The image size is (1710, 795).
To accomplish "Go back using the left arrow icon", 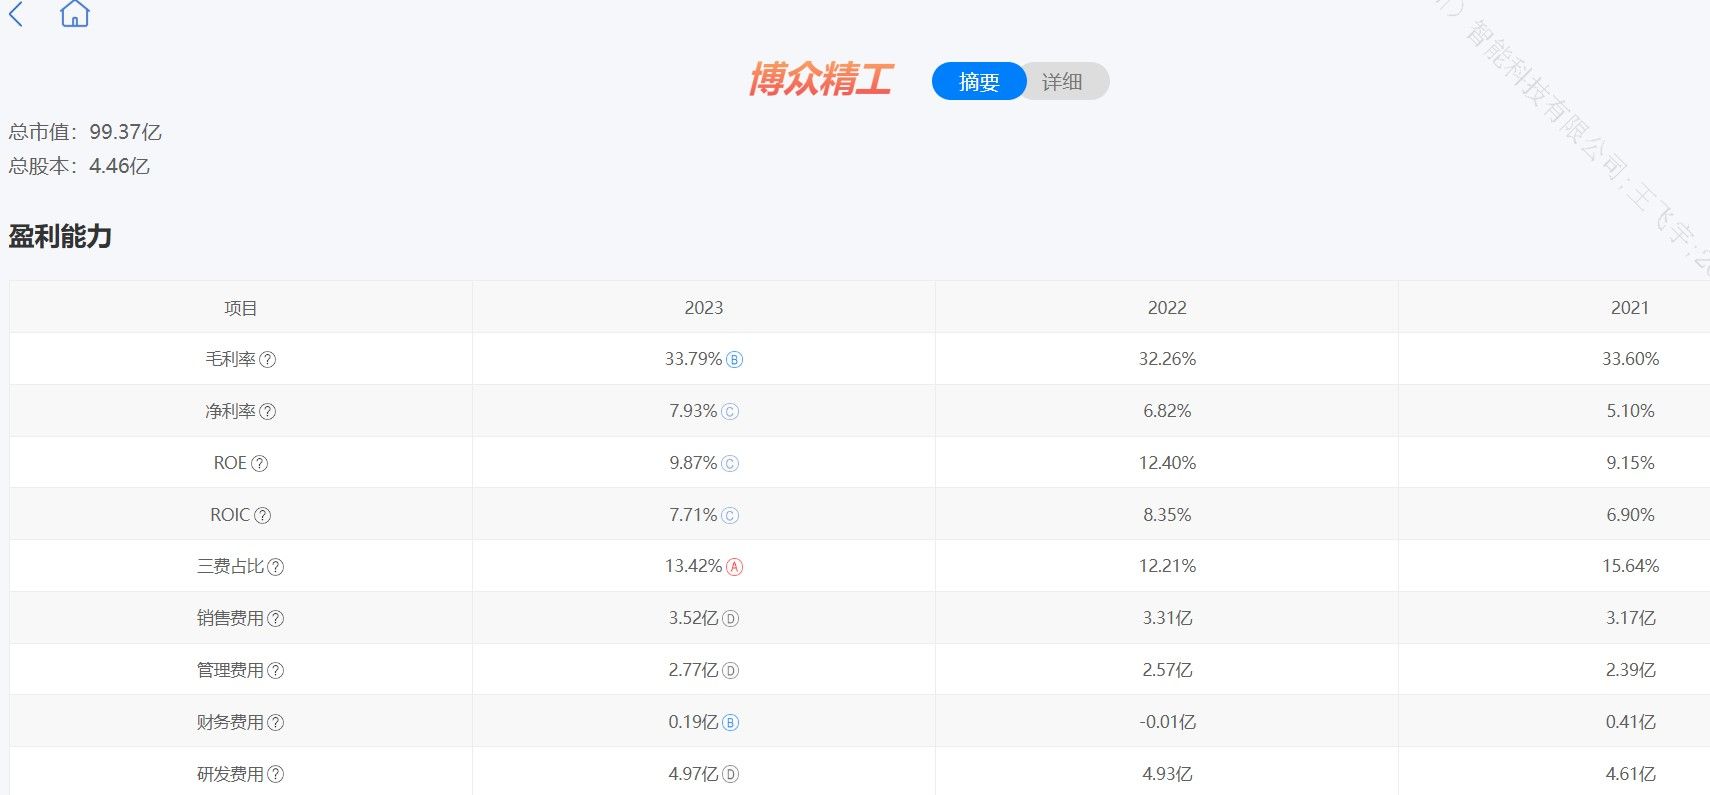I will tap(16, 14).
